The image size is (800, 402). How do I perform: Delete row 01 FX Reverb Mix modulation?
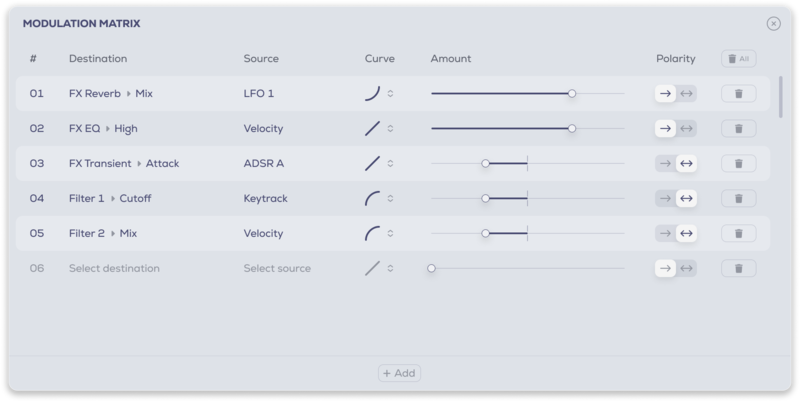(738, 94)
